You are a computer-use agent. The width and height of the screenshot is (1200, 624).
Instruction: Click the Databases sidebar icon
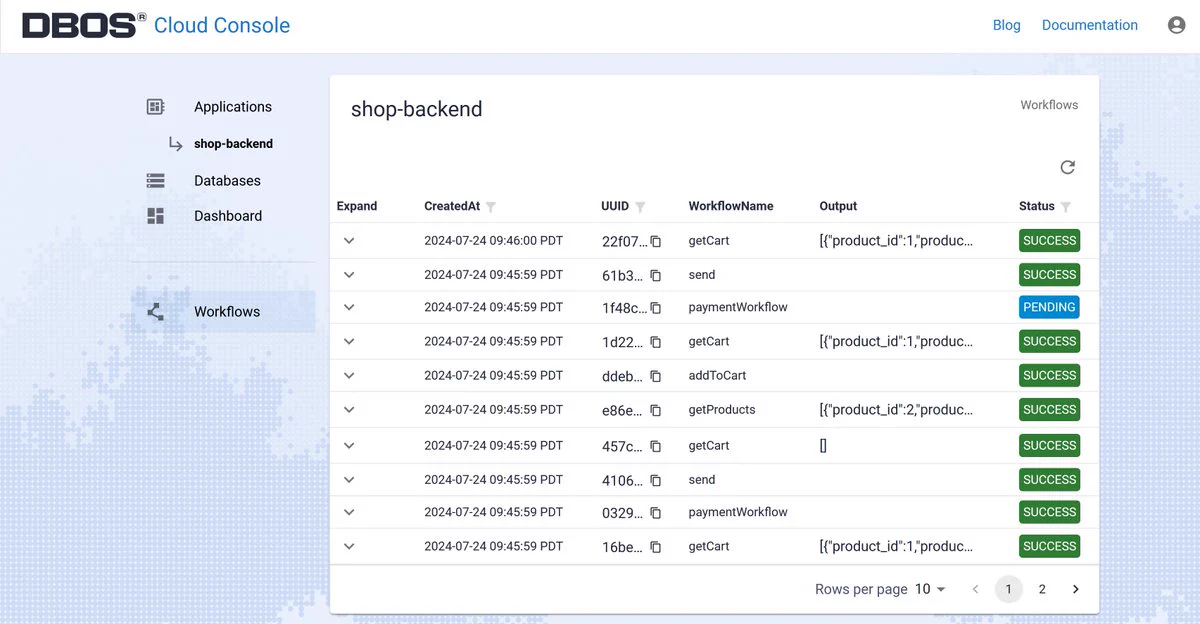tap(155, 181)
